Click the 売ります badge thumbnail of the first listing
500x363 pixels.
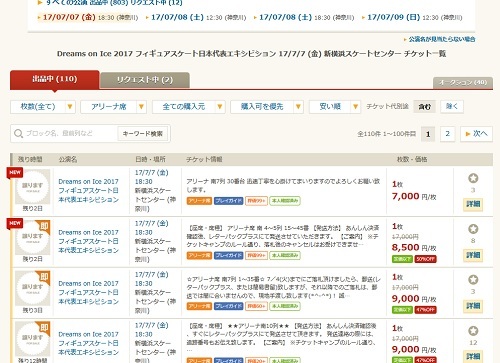tap(33, 187)
